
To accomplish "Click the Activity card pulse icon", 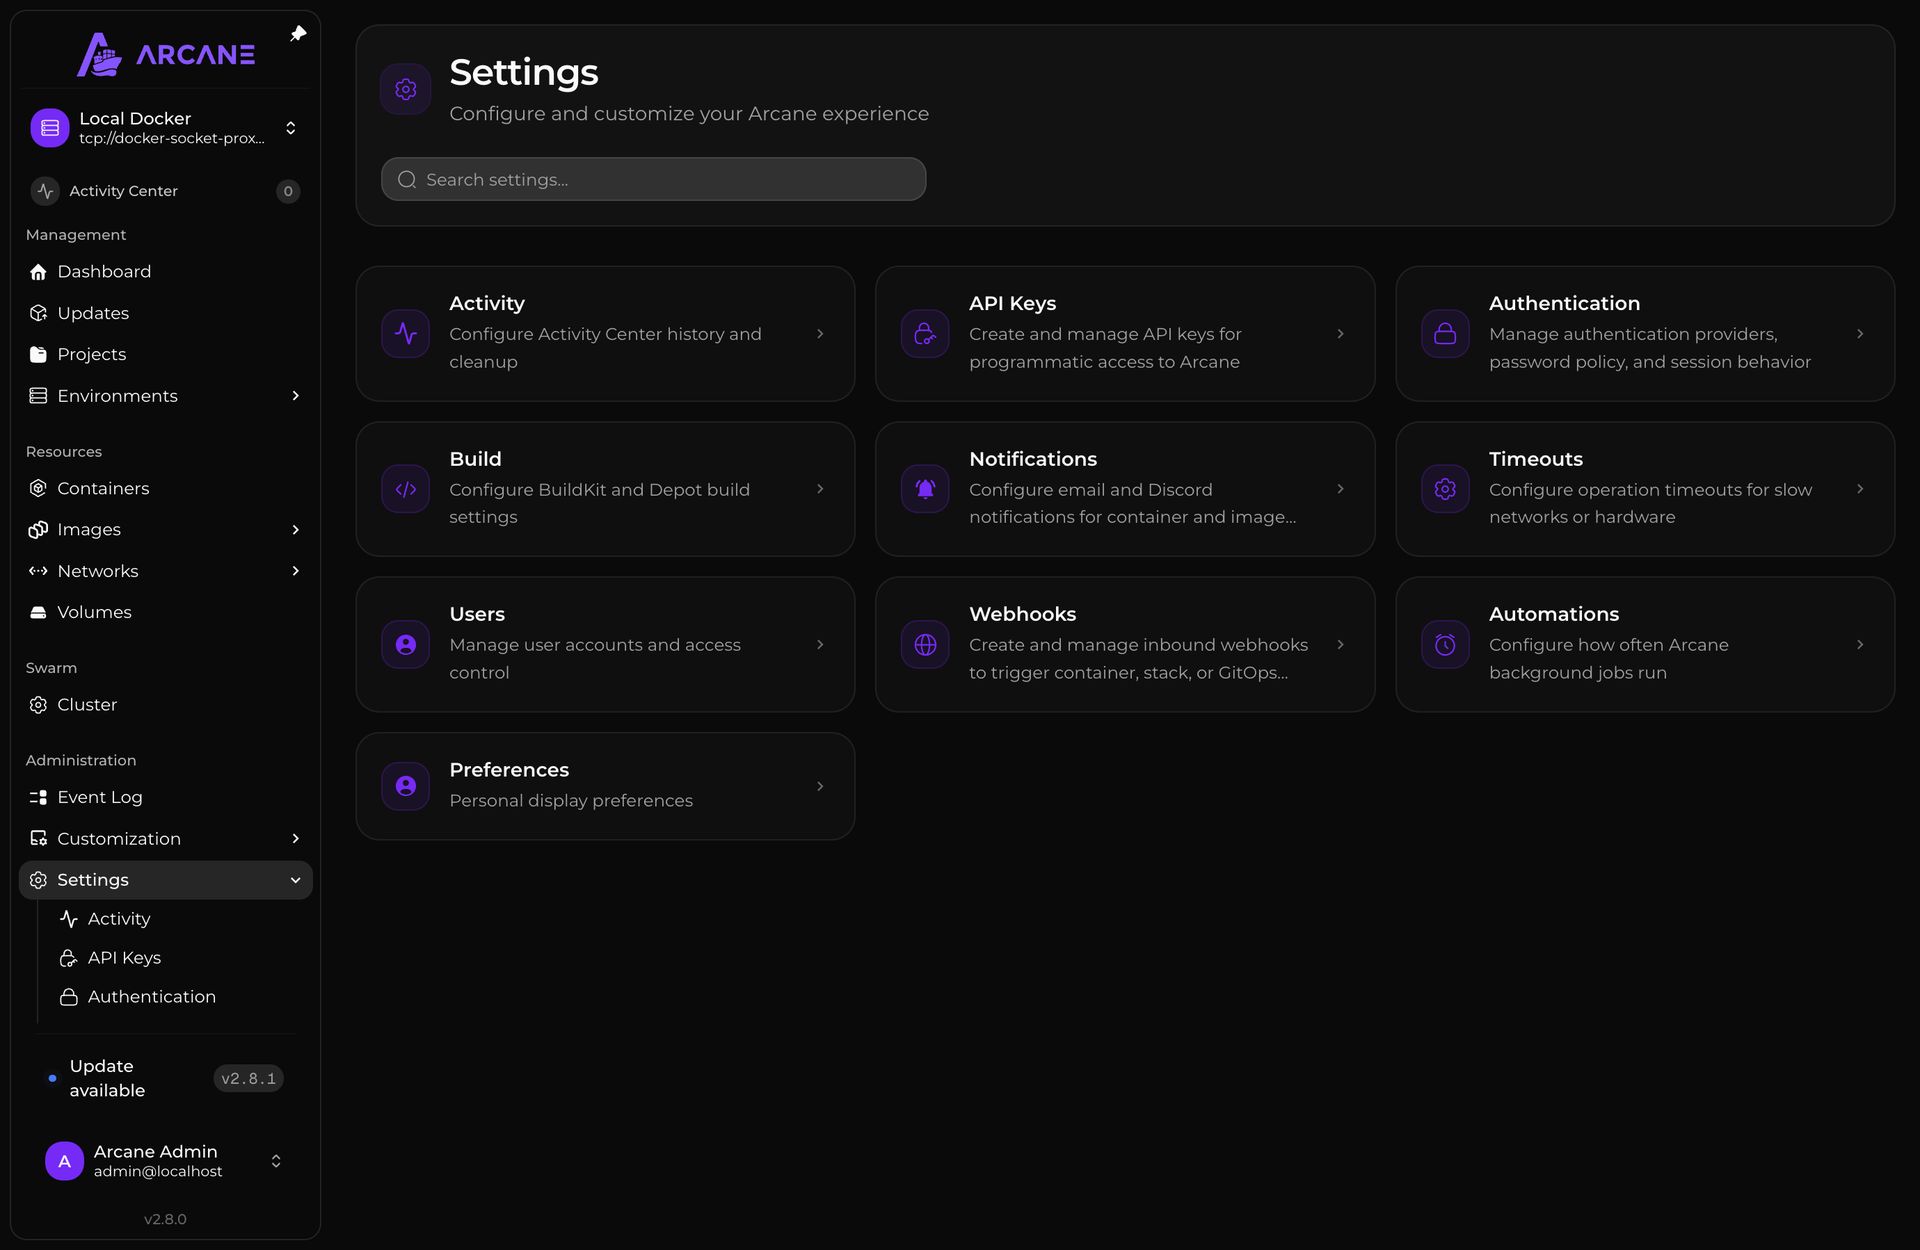I will coord(406,333).
